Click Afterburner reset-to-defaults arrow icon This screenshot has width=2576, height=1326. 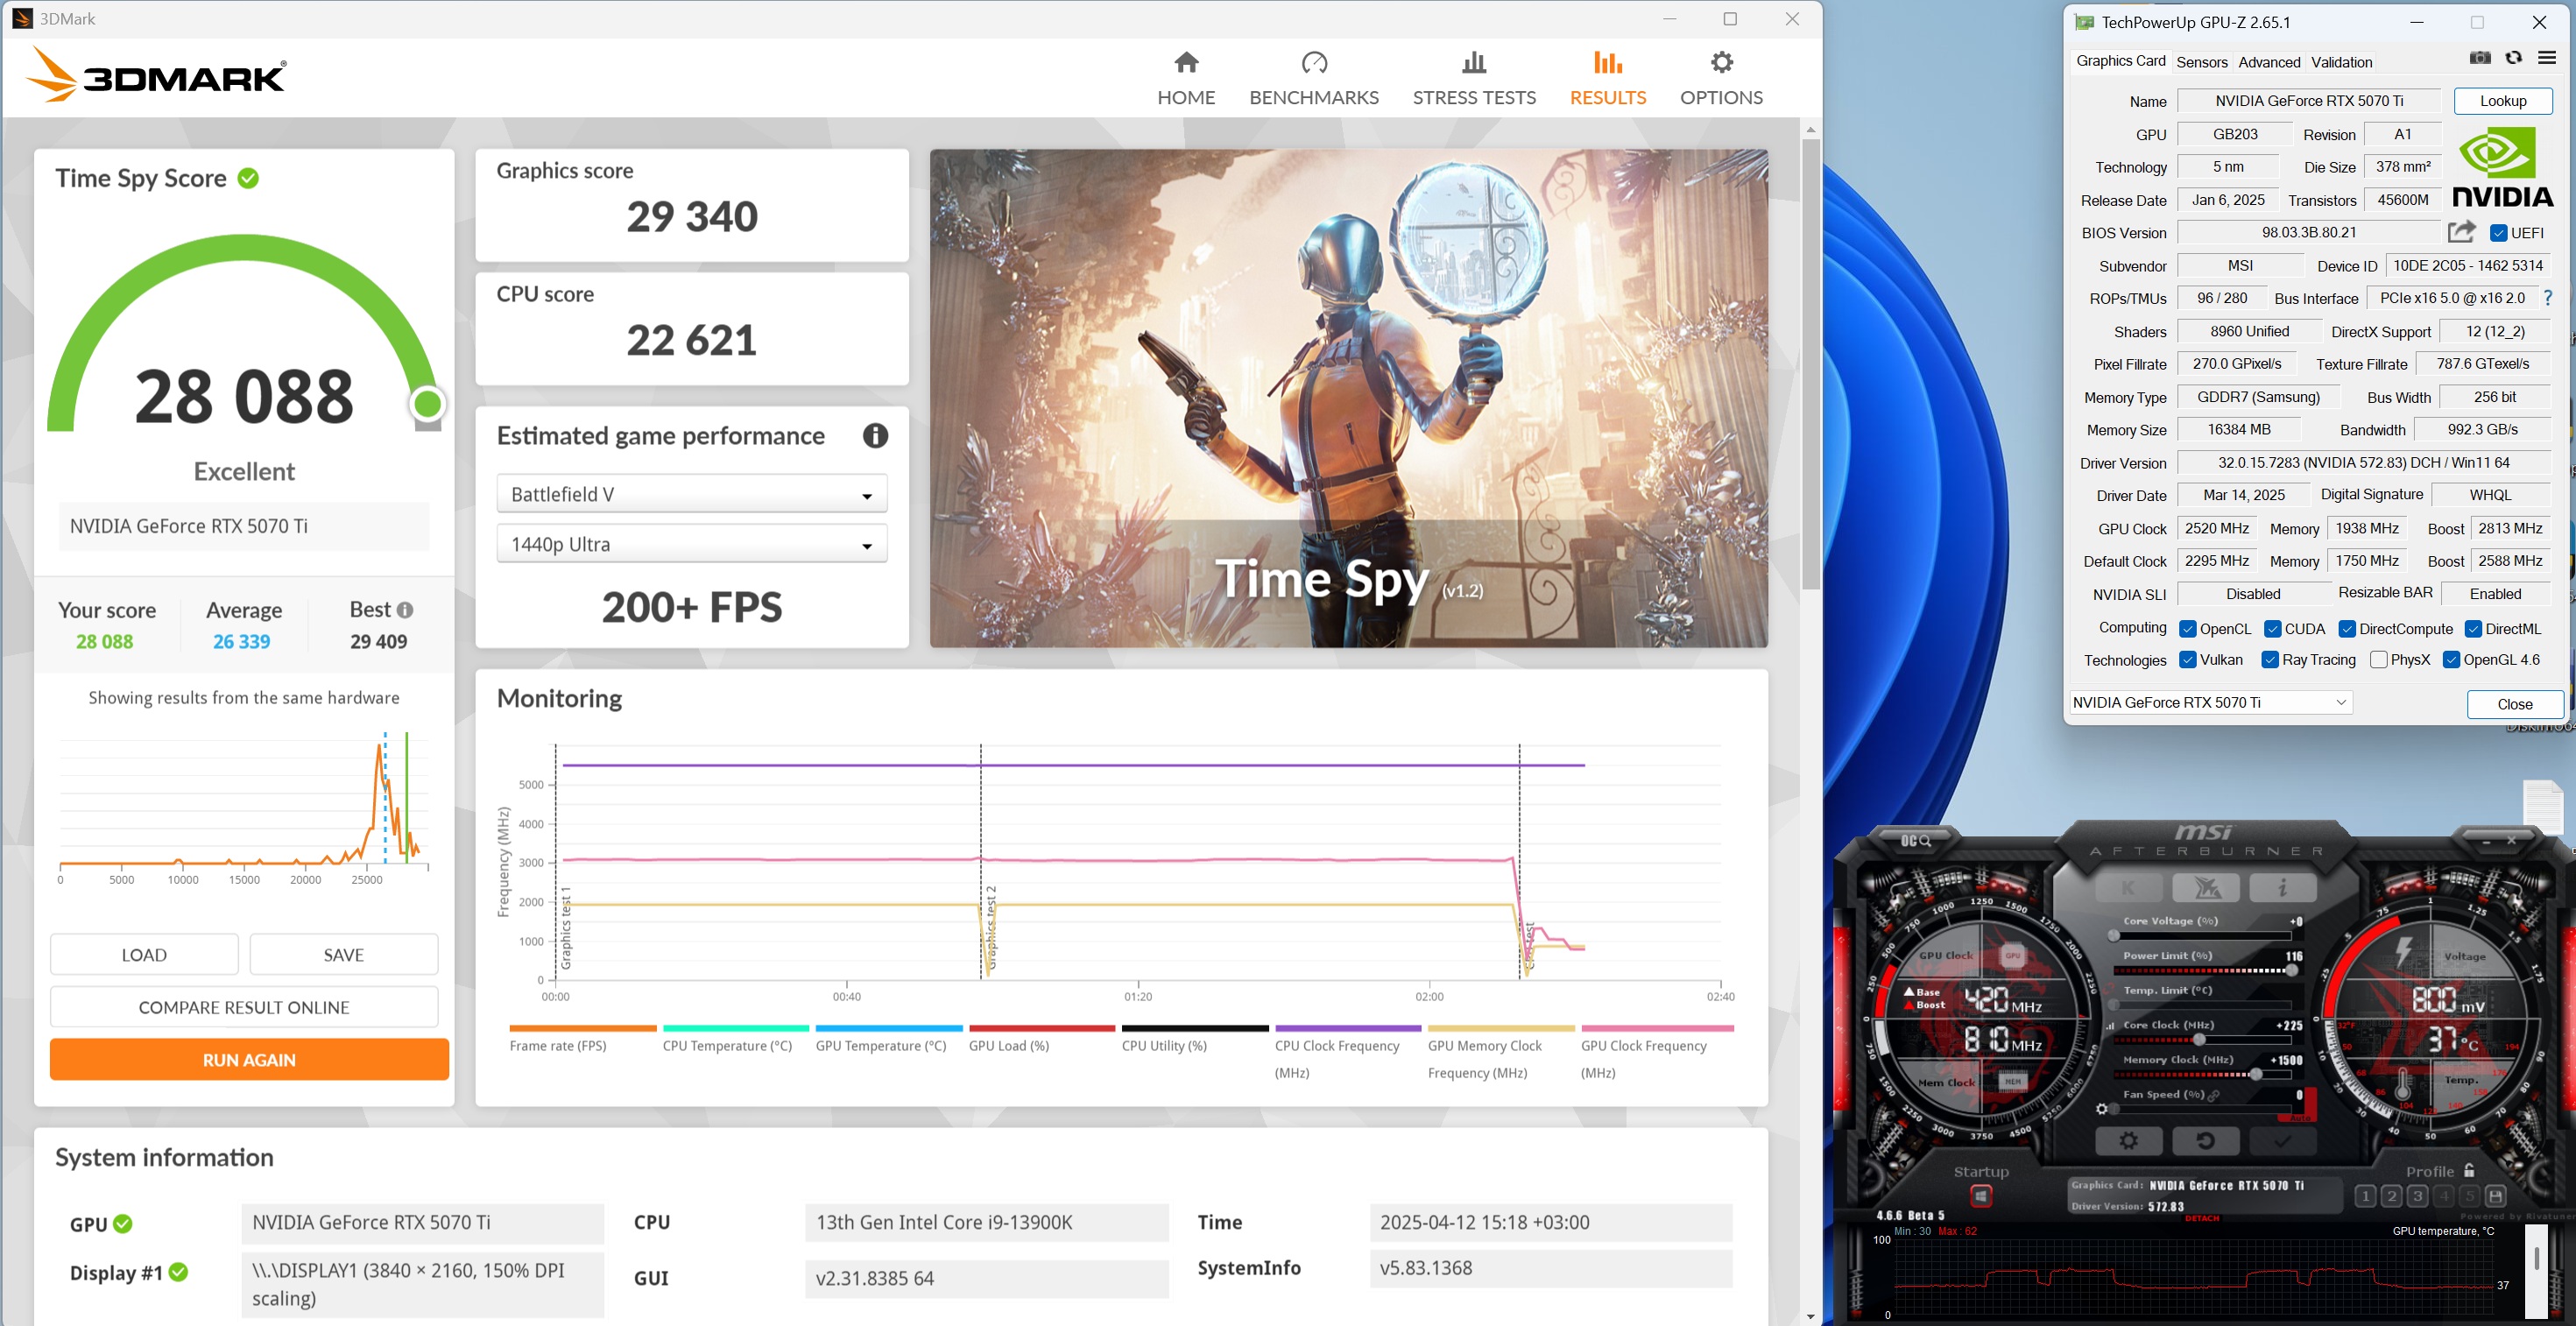2205,1141
